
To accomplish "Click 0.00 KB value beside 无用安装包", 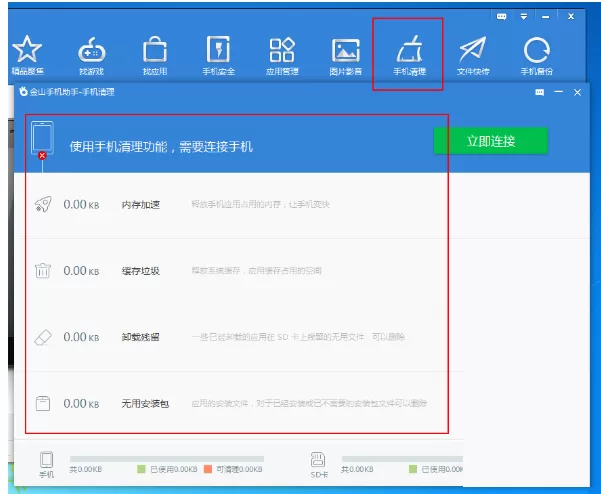I will [x=81, y=404].
